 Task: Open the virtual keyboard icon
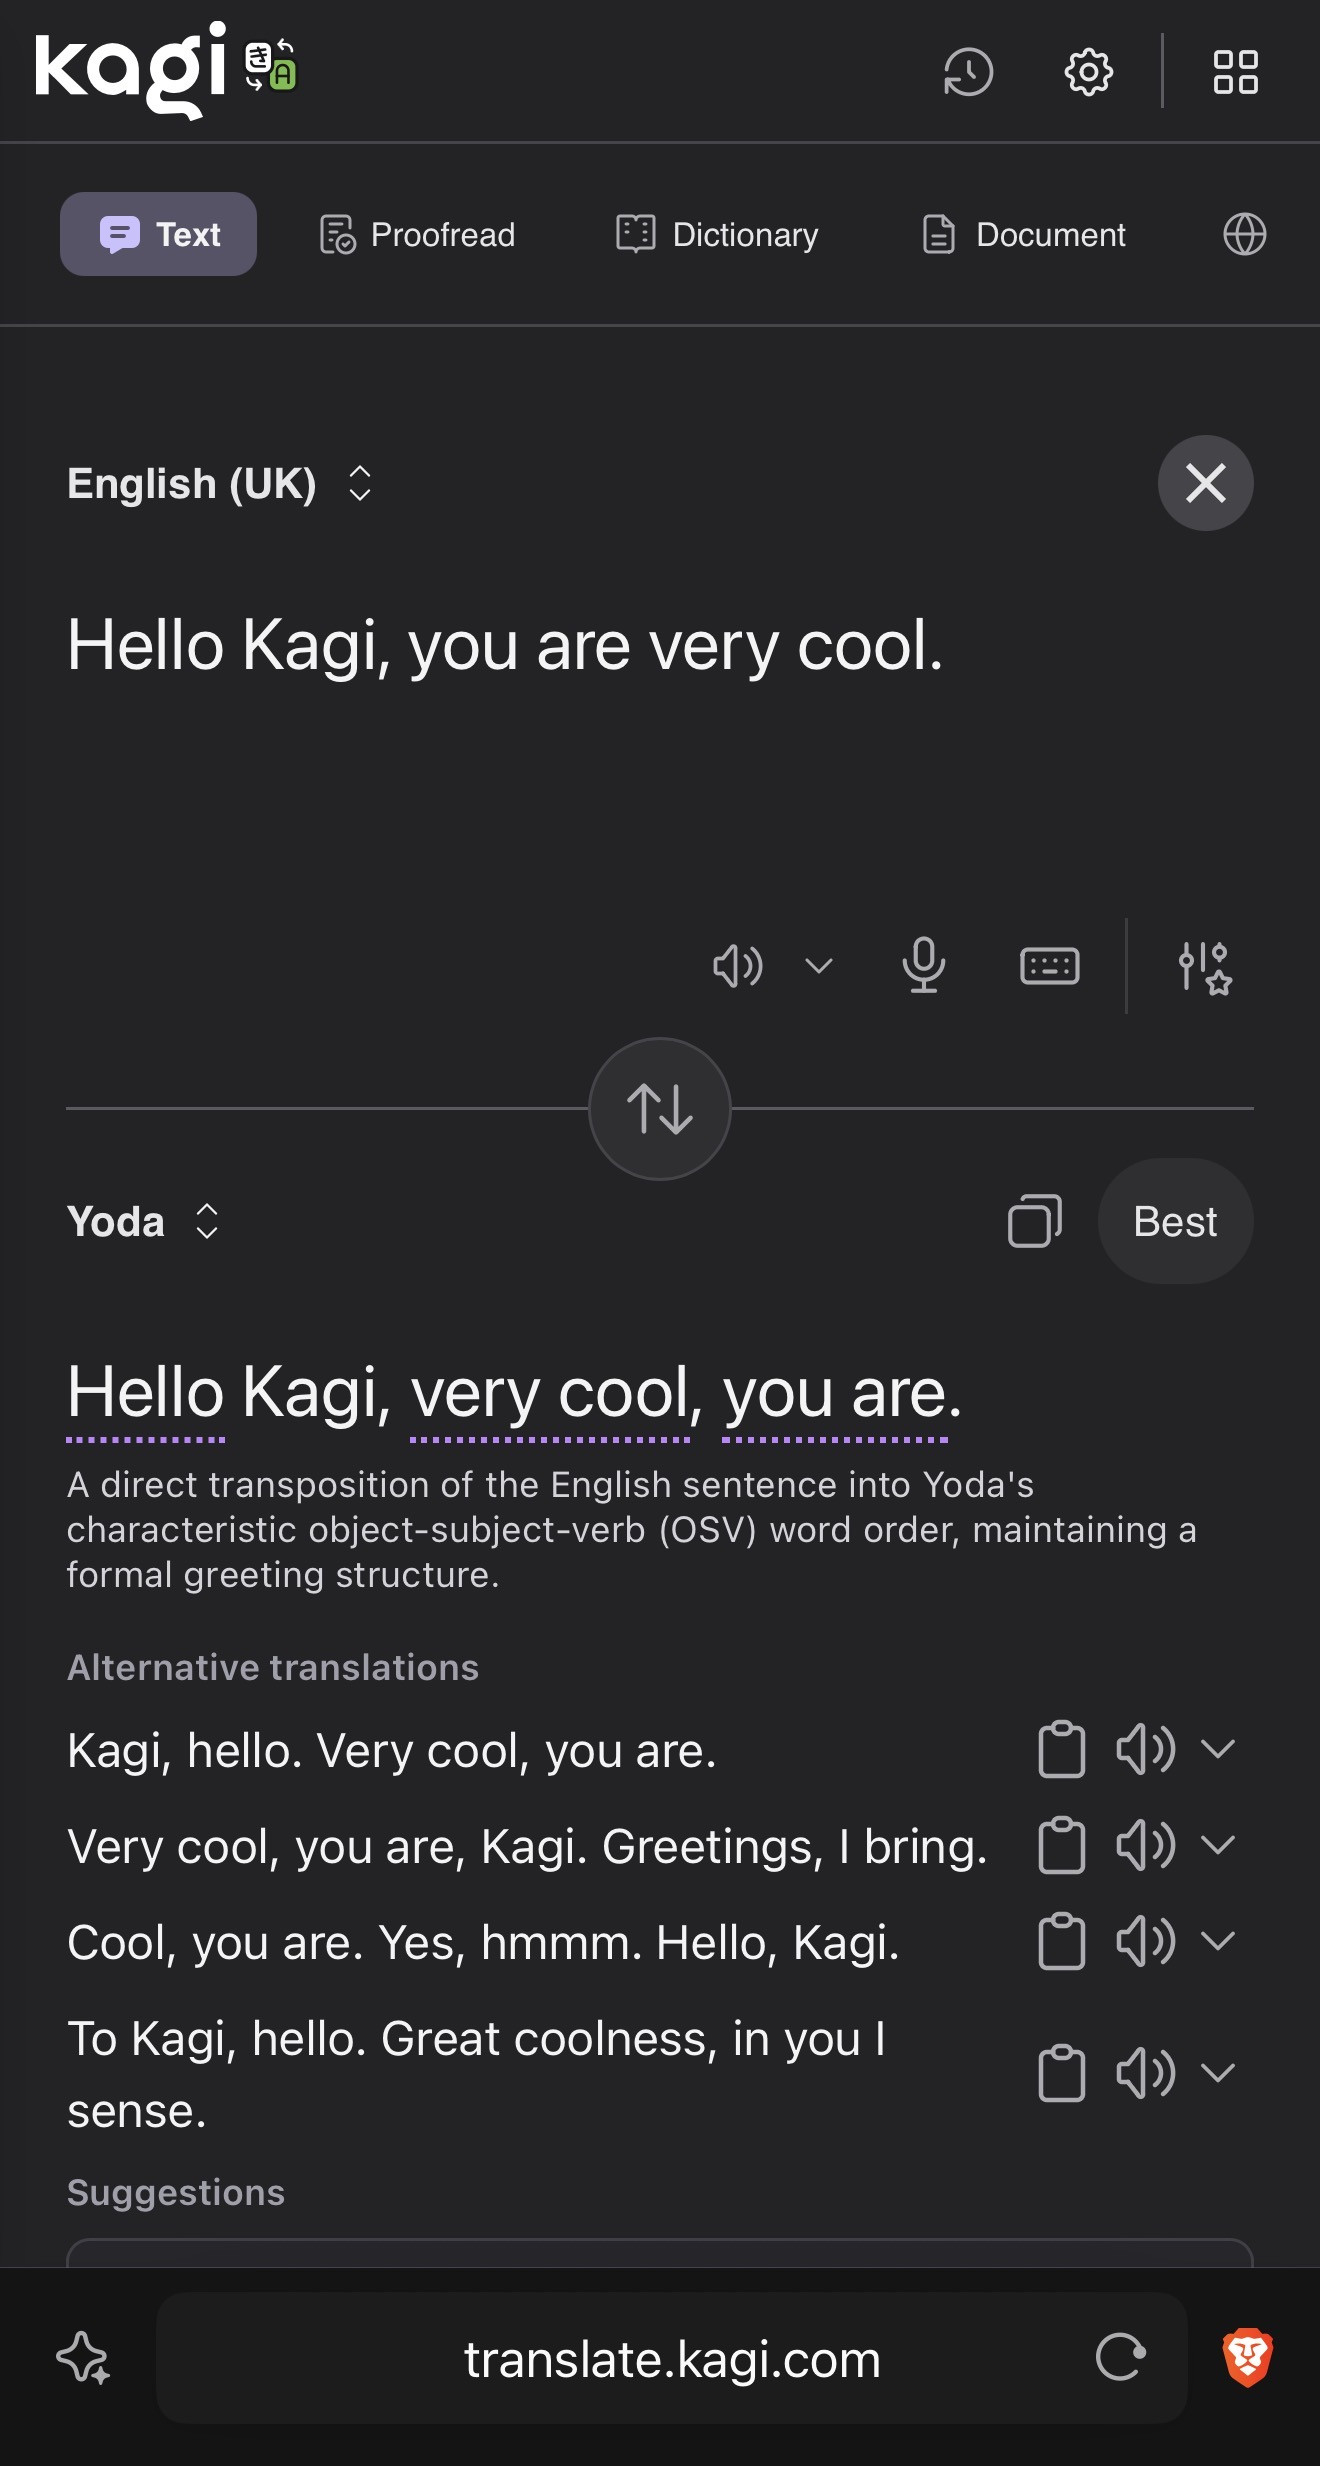(1049, 966)
